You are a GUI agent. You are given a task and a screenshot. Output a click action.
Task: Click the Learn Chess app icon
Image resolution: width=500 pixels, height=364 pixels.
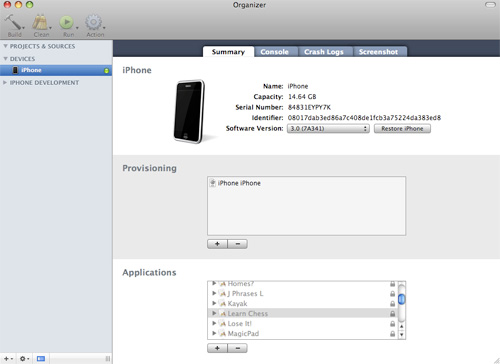222,314
